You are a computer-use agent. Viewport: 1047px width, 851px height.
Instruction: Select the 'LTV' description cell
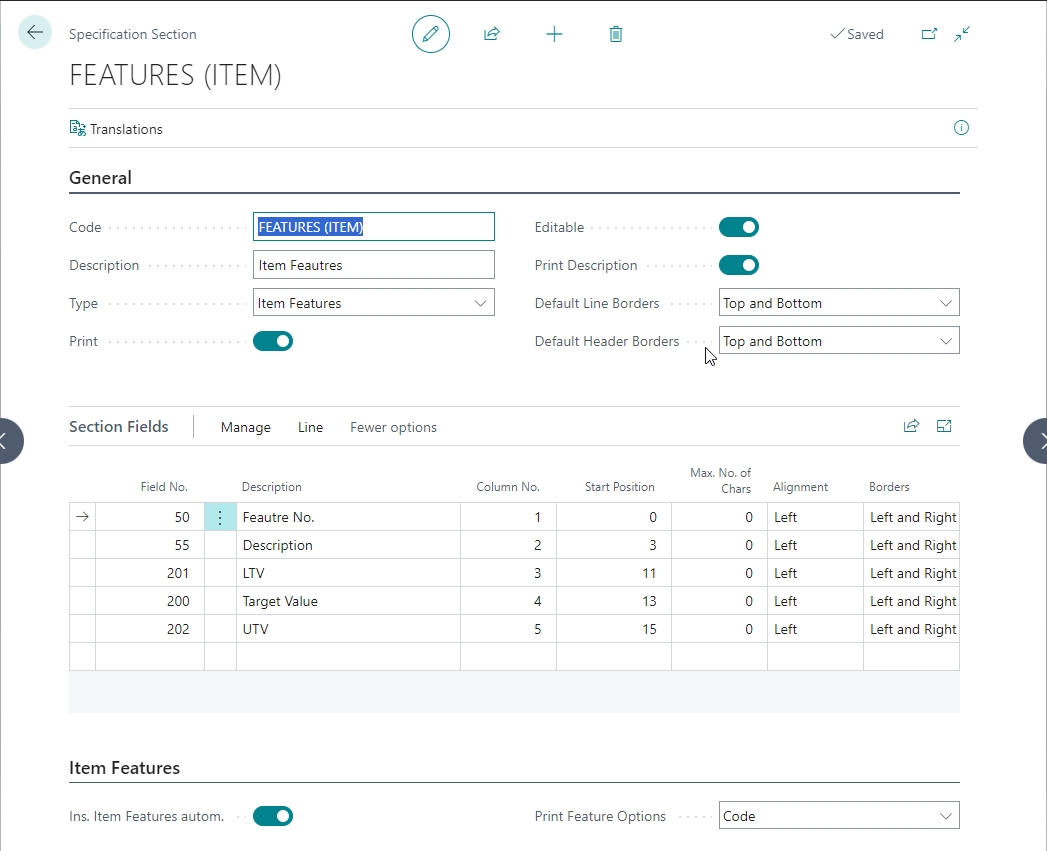tap(348, 573)
